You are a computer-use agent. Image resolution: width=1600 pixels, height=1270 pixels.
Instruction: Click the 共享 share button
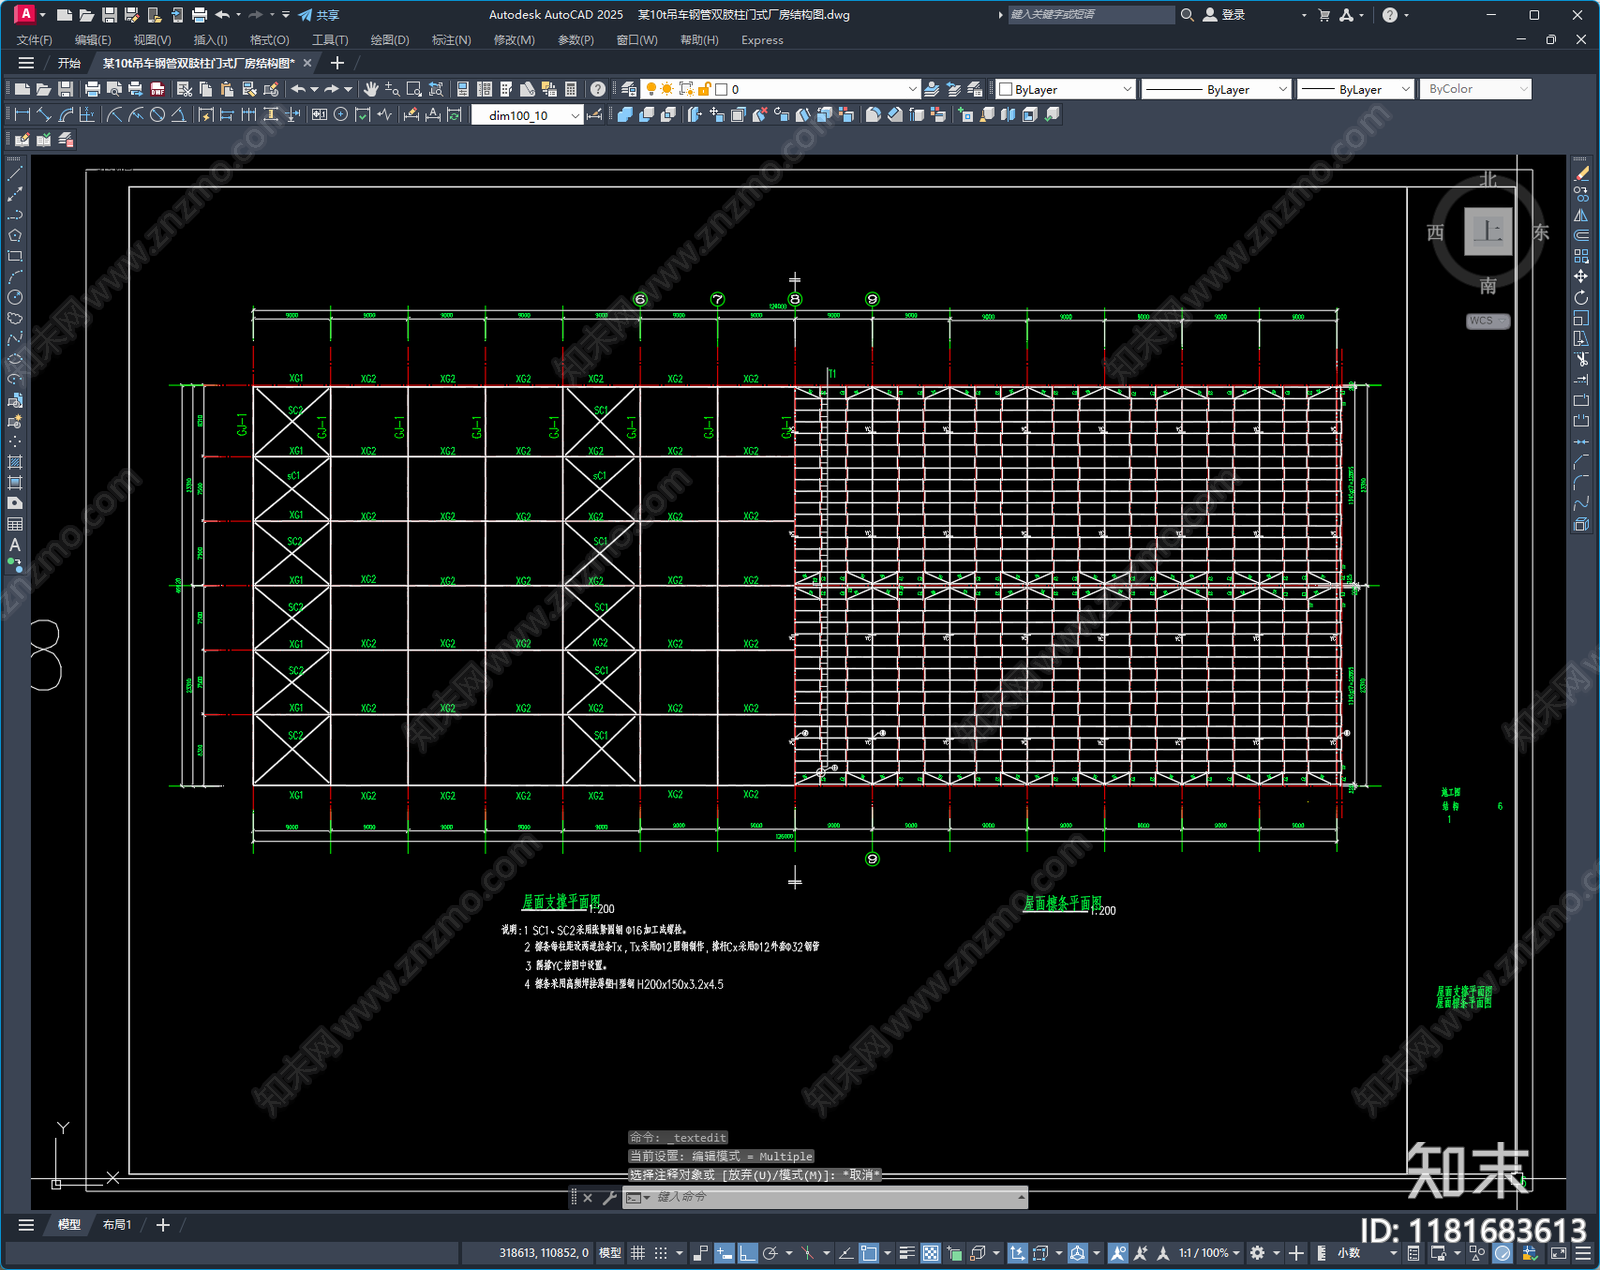click(319, 15)
